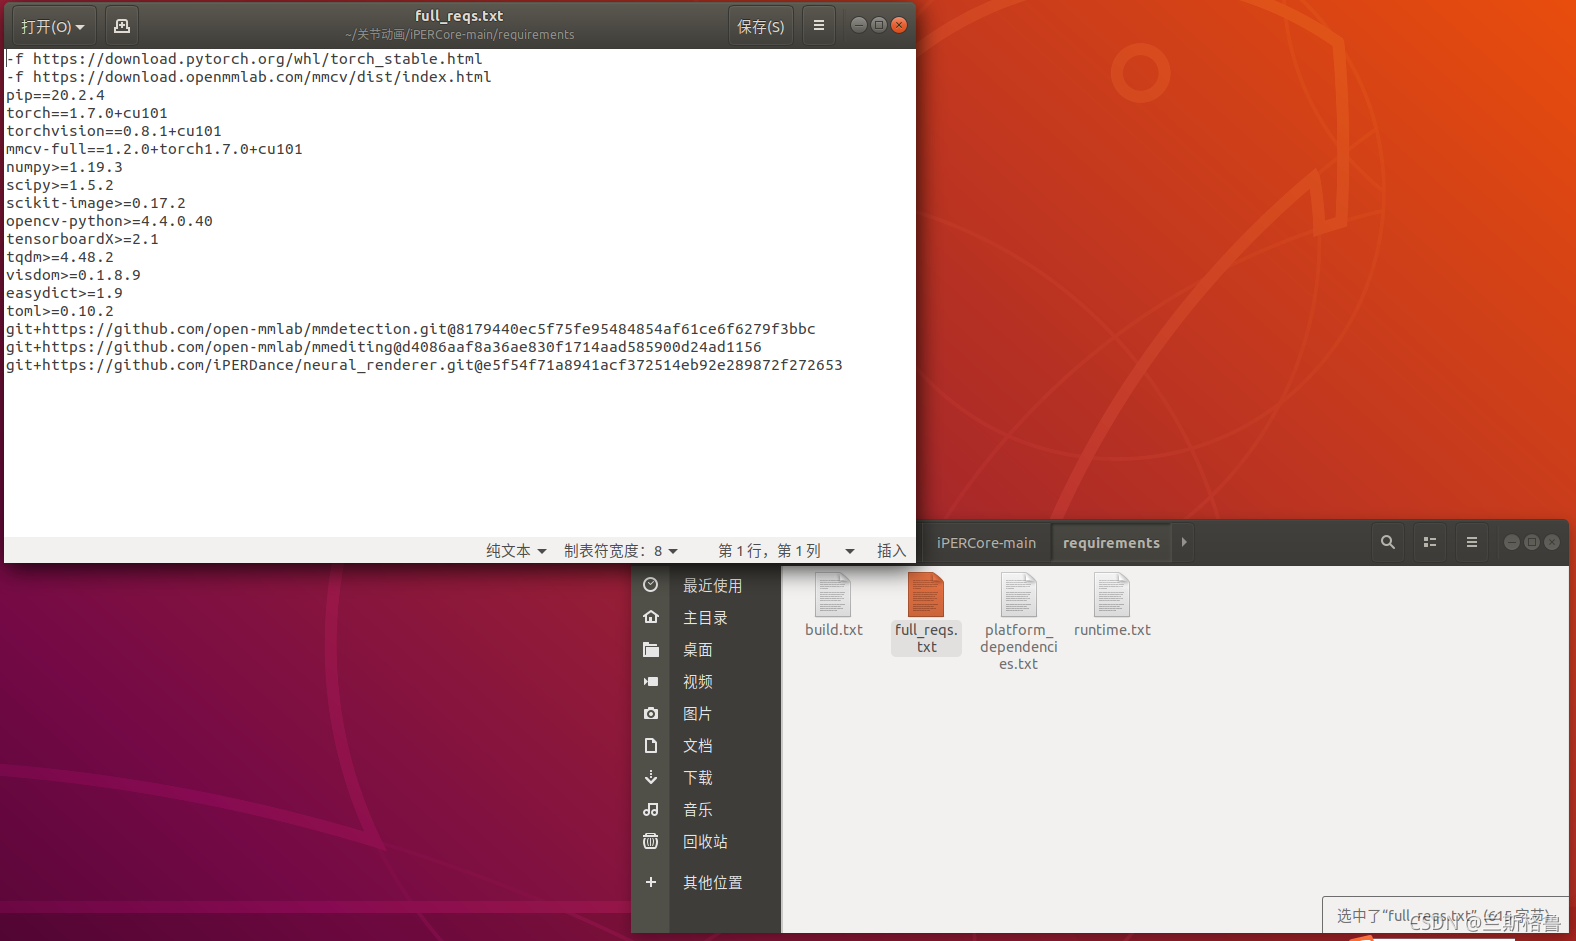This screenshot has width=1576, height=941.
Task: Click the trash bin icon beside 回收站
Action: (x=651, y=841)
